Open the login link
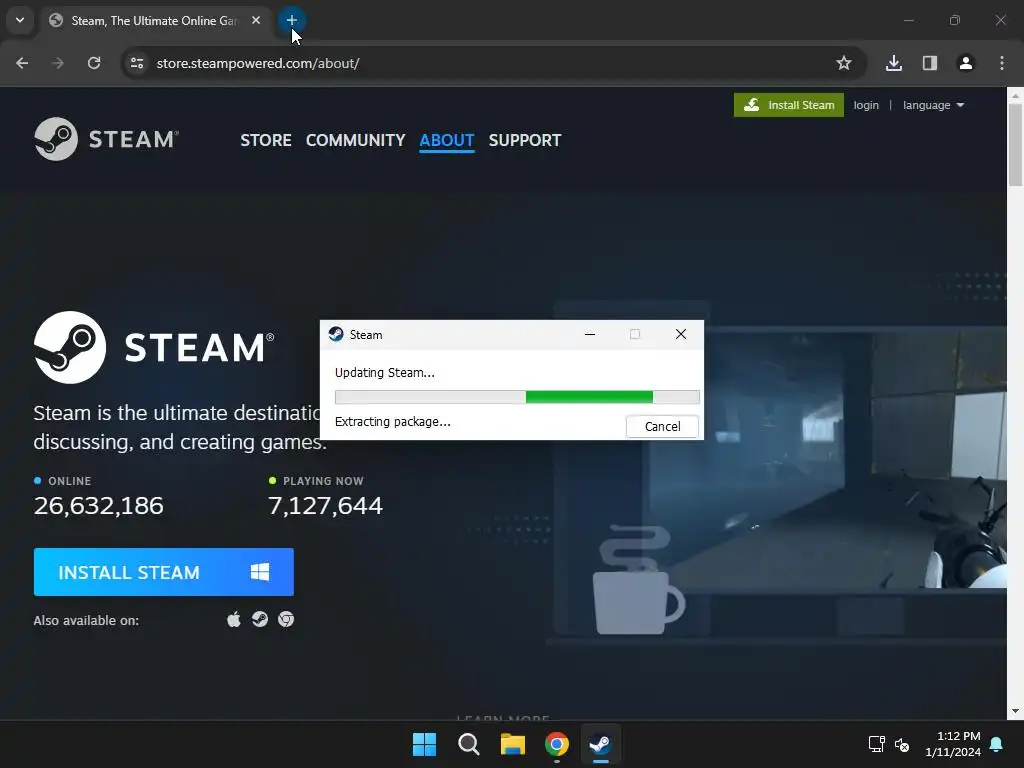The width and height of the screenshot is (1024, 768). [x=866, y=105]
